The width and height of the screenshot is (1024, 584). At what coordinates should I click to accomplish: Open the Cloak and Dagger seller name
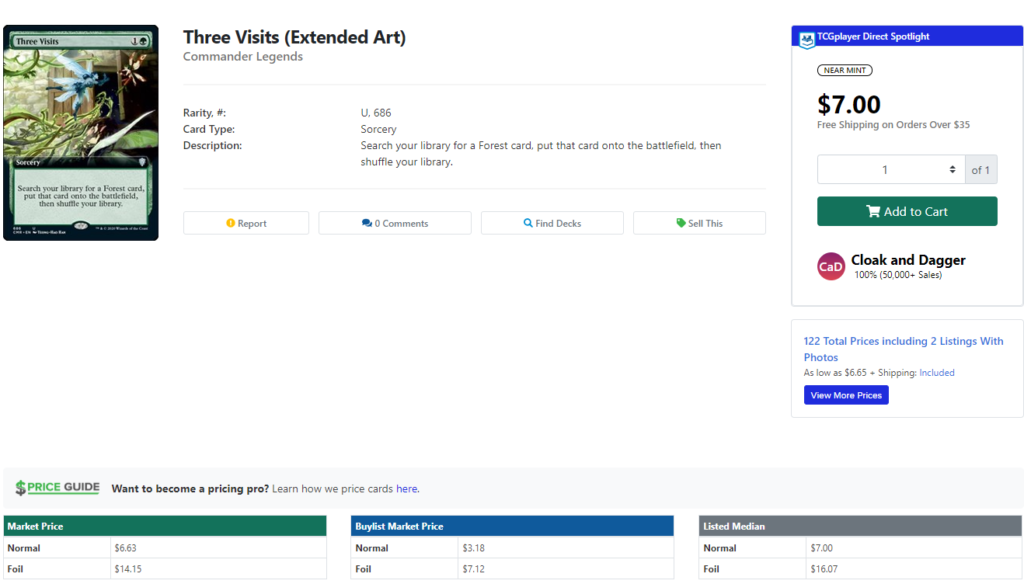pyautogui.click(x=908, y=260)
